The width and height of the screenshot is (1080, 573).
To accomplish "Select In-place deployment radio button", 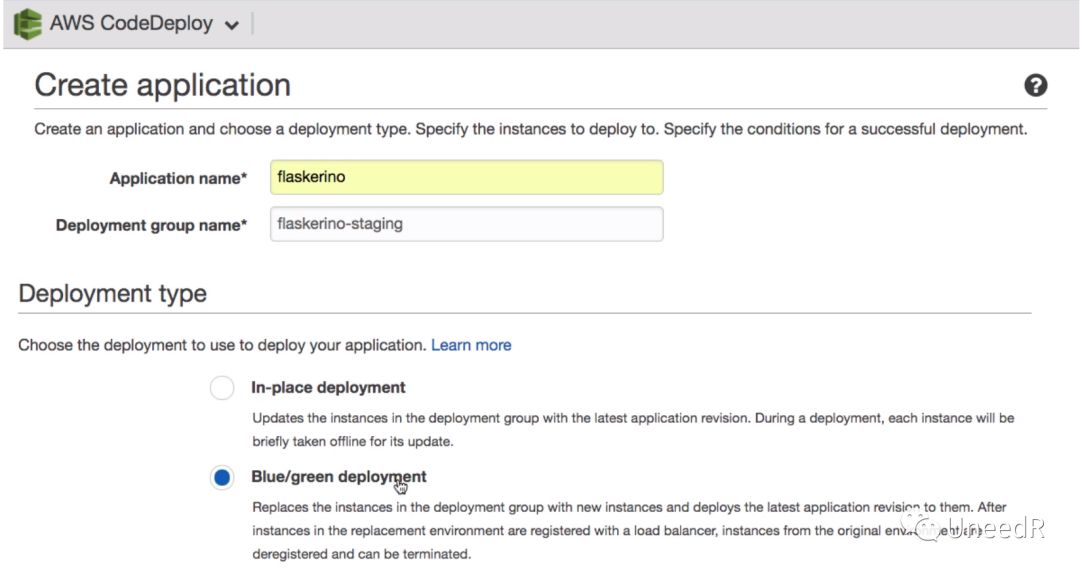I will click(222, 388).
